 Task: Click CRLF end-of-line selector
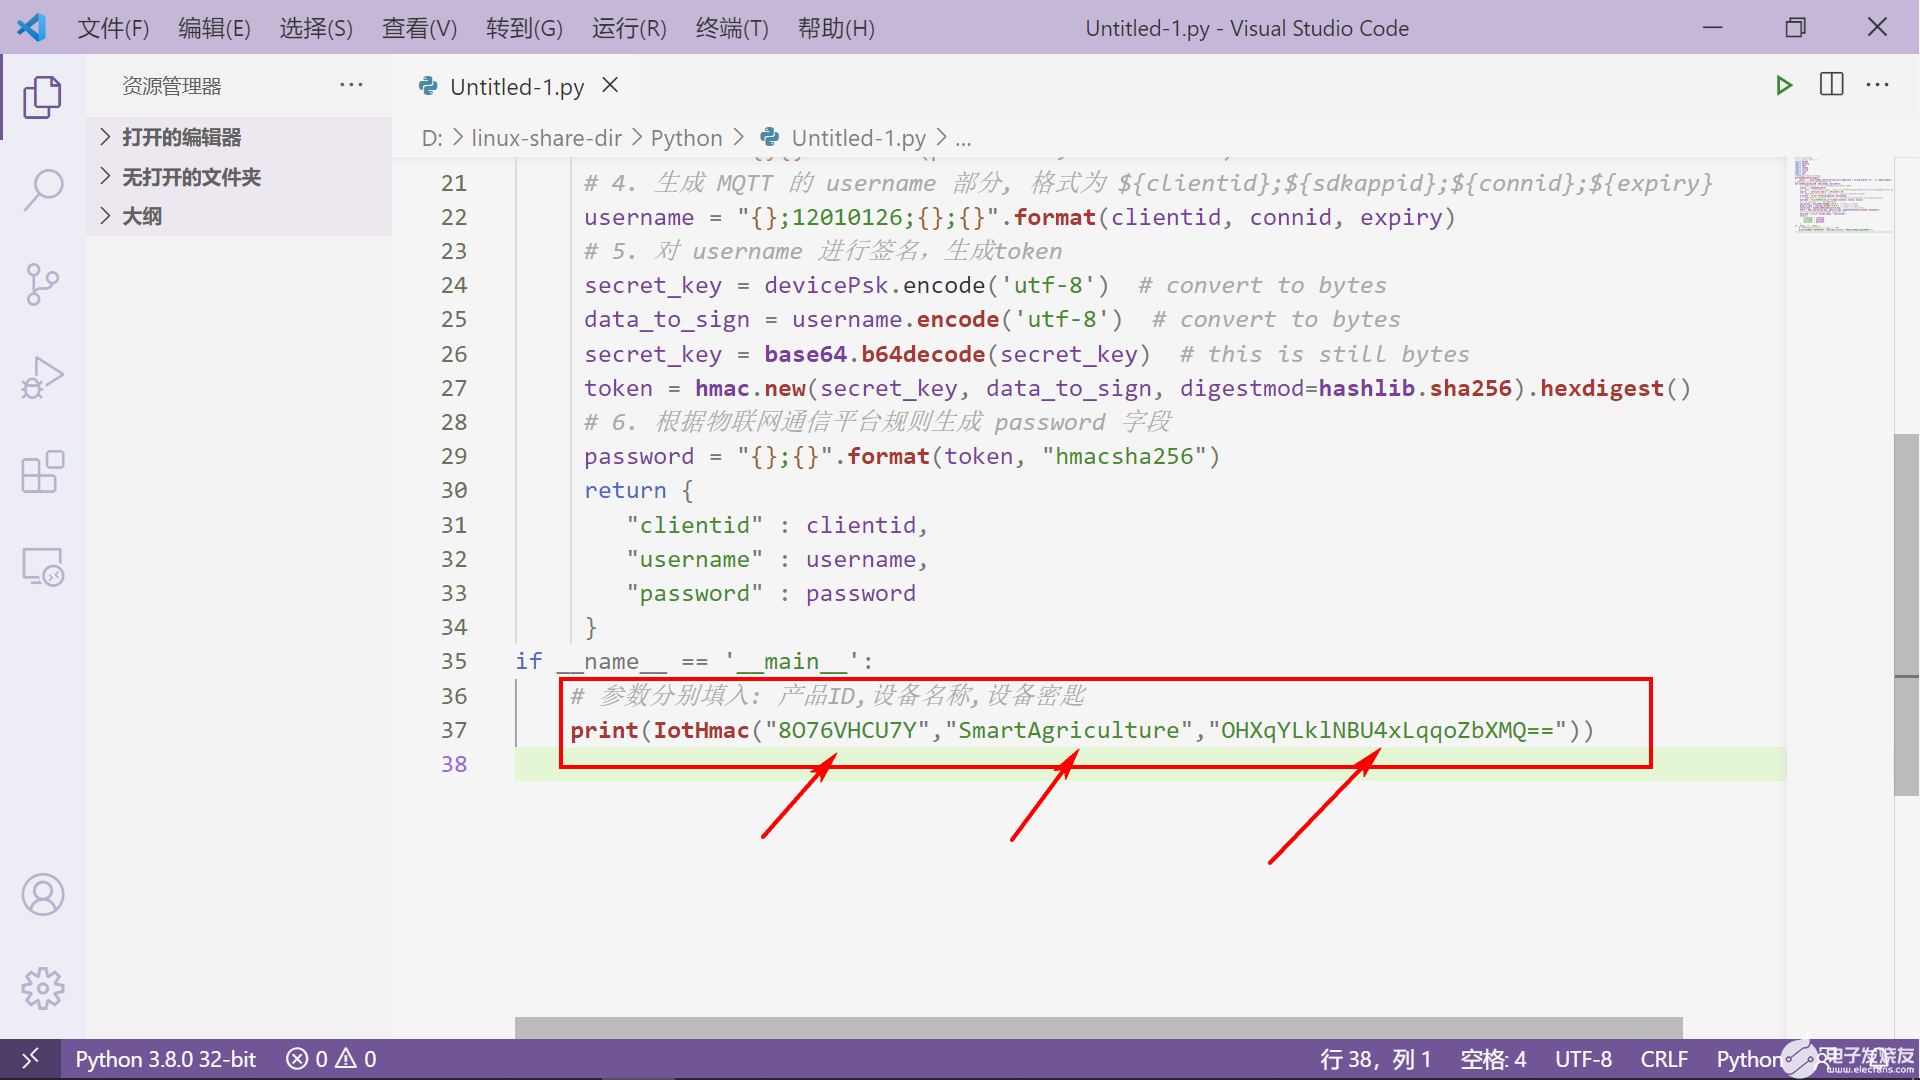click(x=1664, y=1059)
